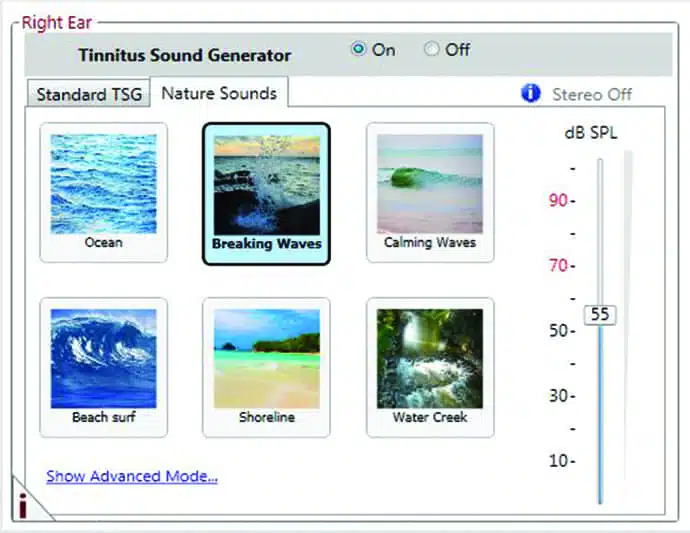This screenshot has height=533, width=690.
Task: Open the Show Advanced Mode link
Action: pyautogui.click(x=132, y=476)
